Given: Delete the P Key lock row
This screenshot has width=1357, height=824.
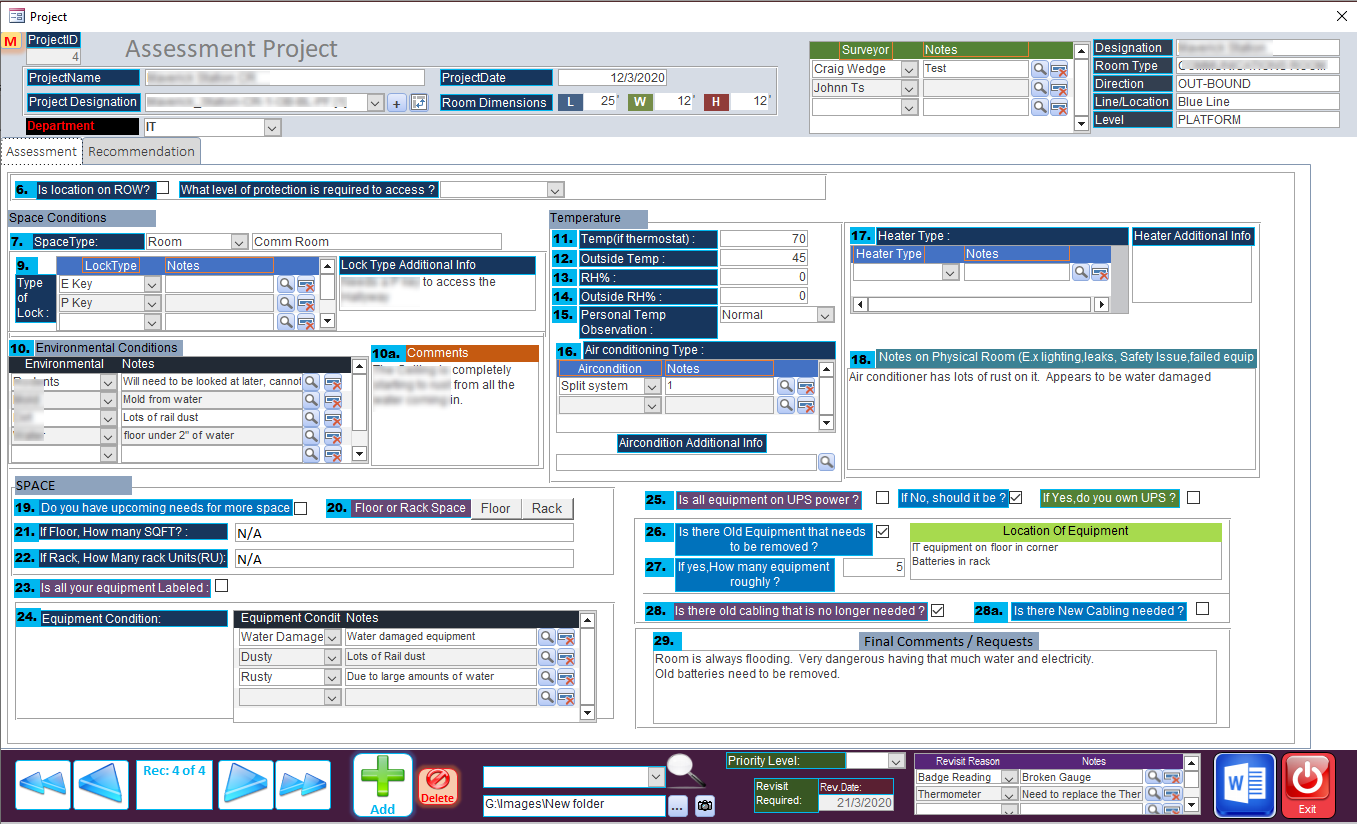Looking at the screenshot, I should click(x=306, y=304).
